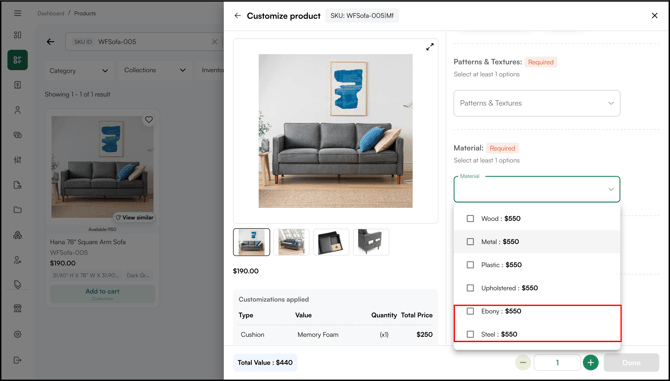The image size is (670, 381).
Task: Open the store icon in sidebar
Action: coord(18,308)
